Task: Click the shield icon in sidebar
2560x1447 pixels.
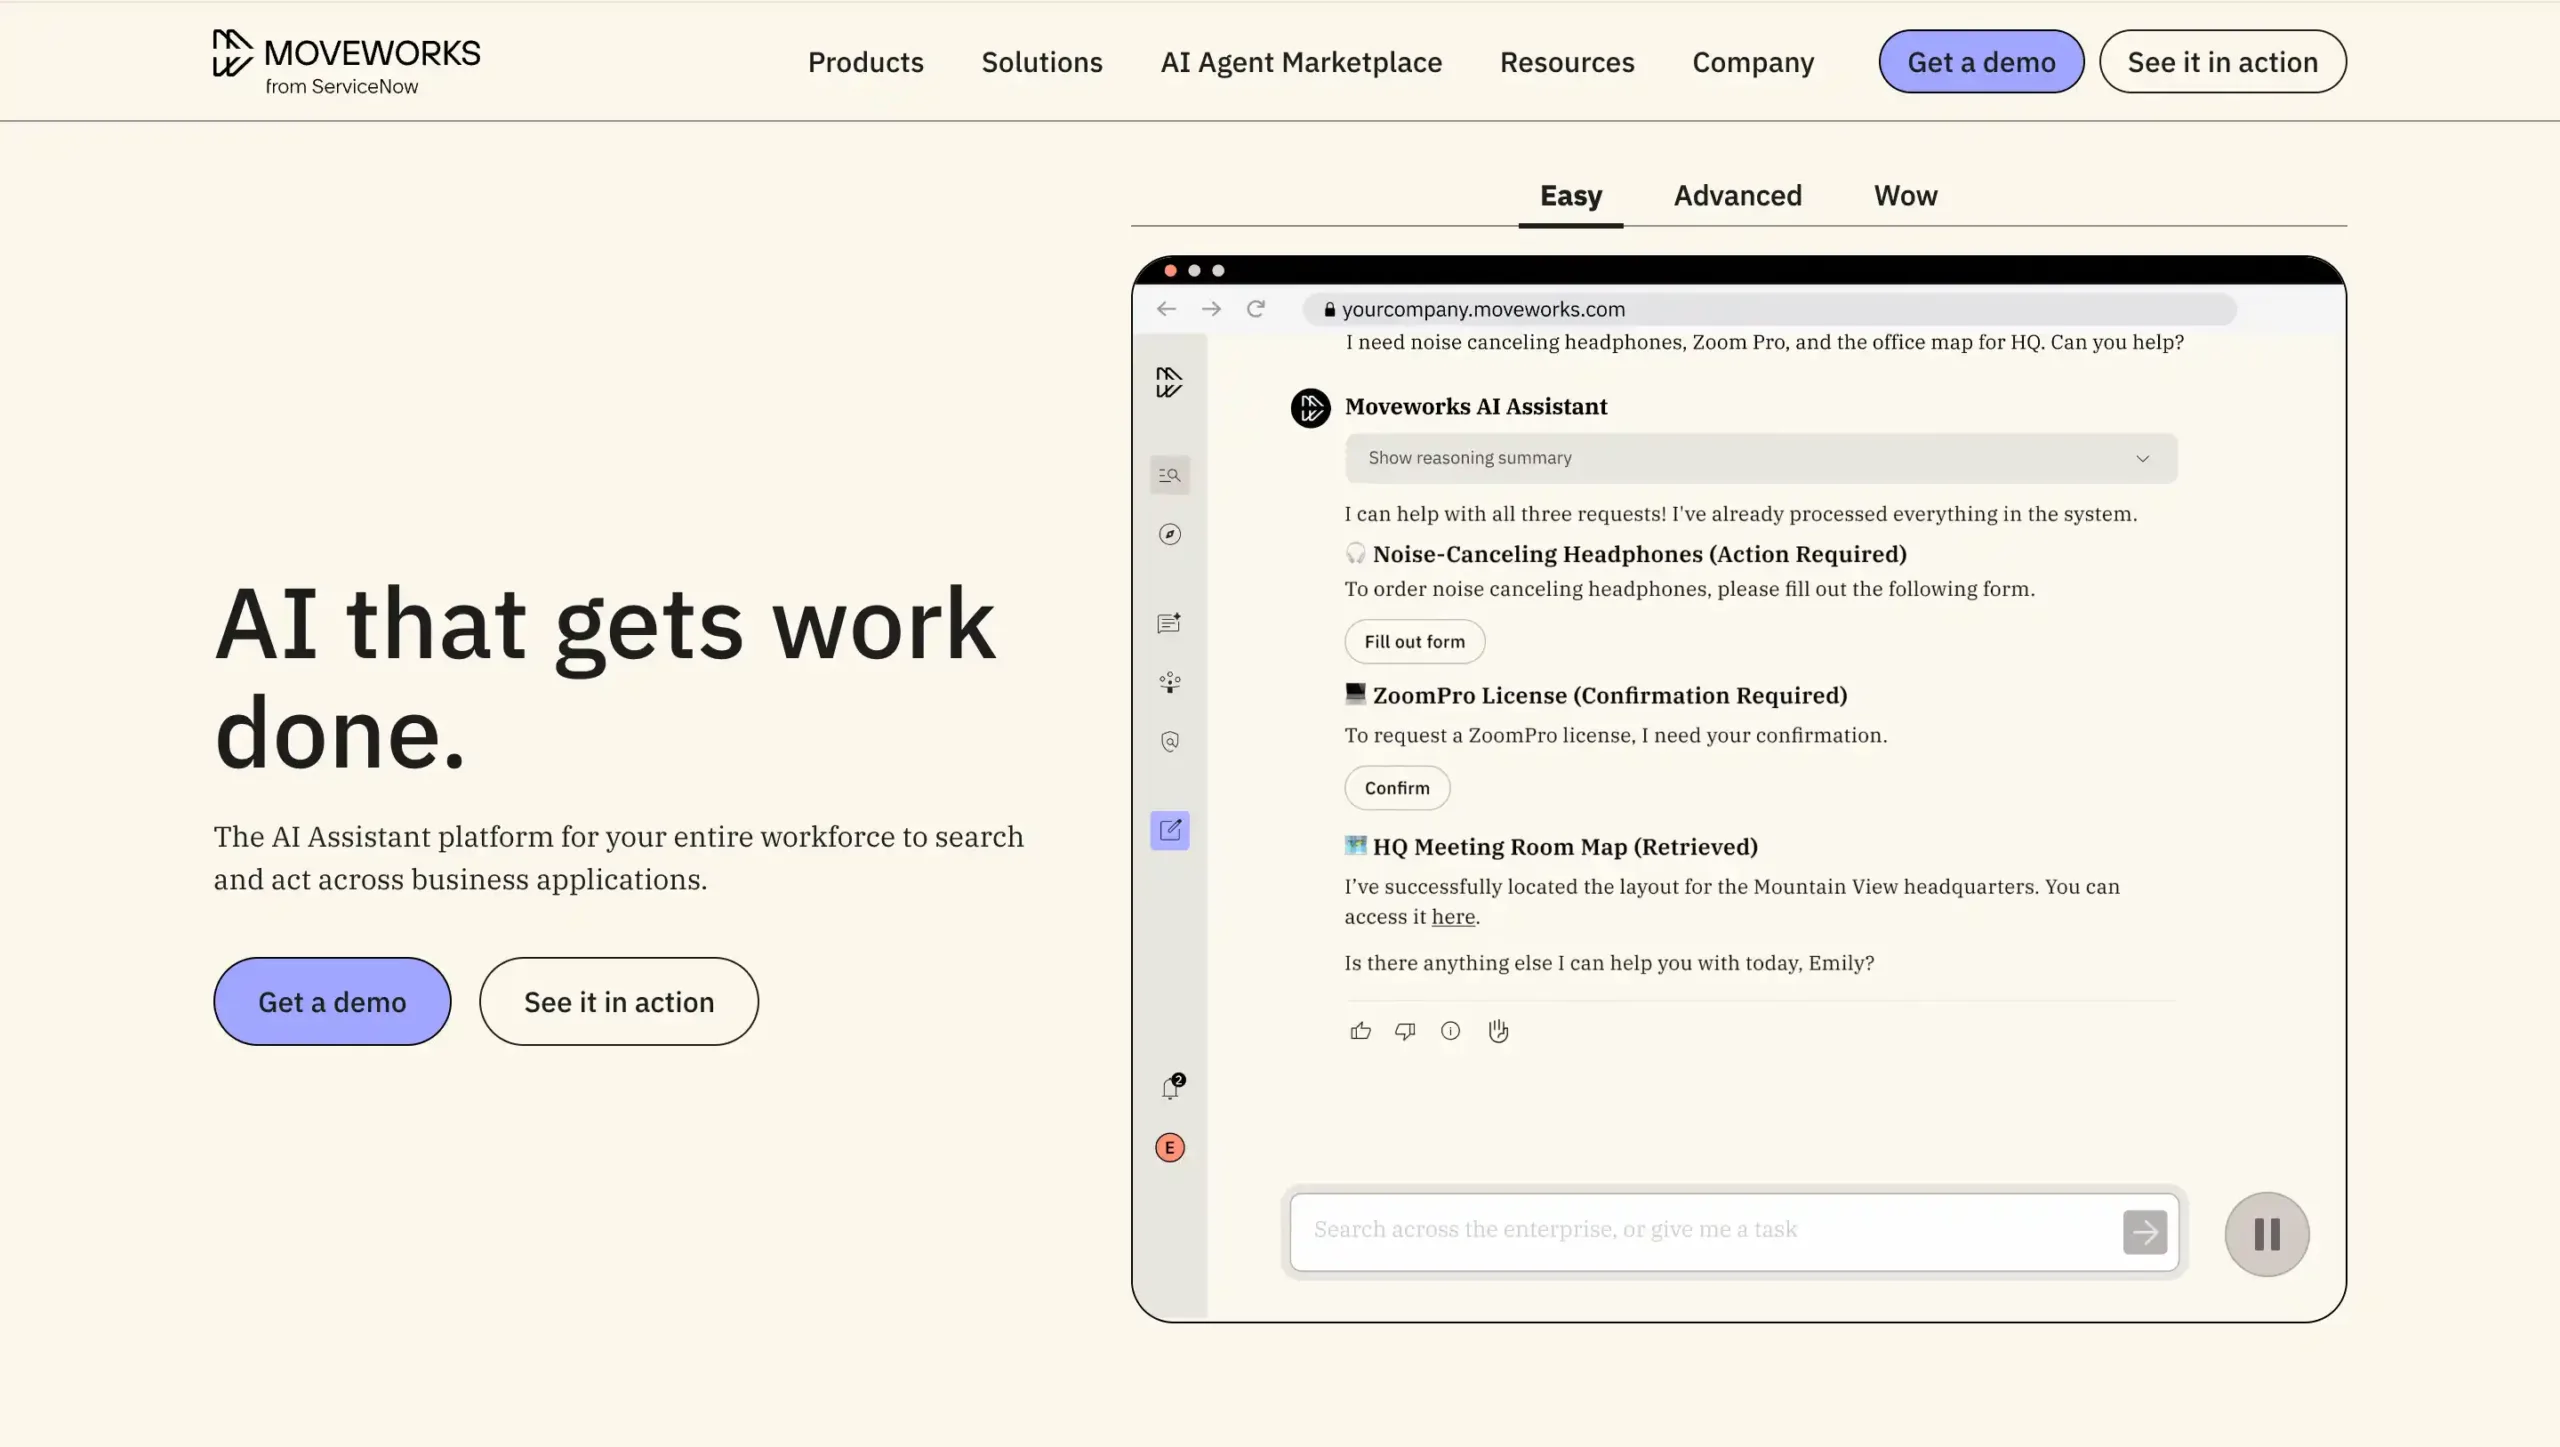Action: (1169, 741)
